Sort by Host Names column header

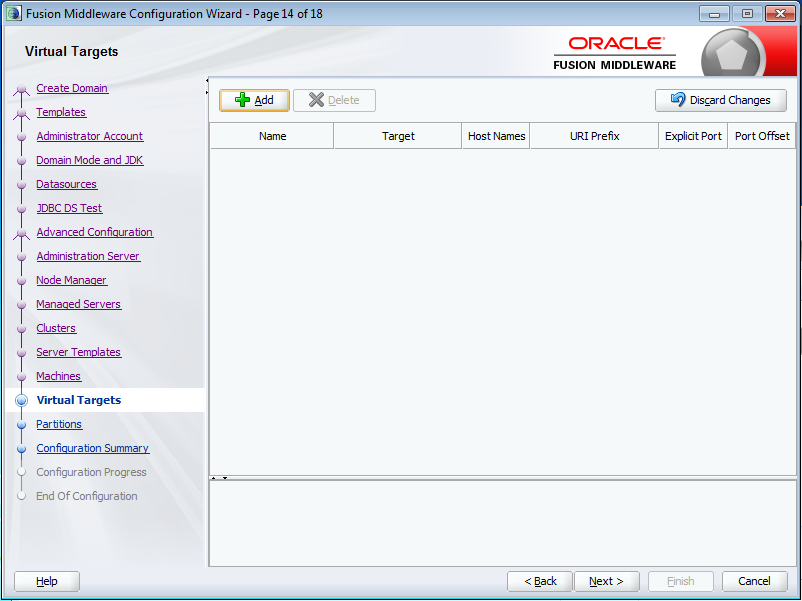[x=496, y=136]
